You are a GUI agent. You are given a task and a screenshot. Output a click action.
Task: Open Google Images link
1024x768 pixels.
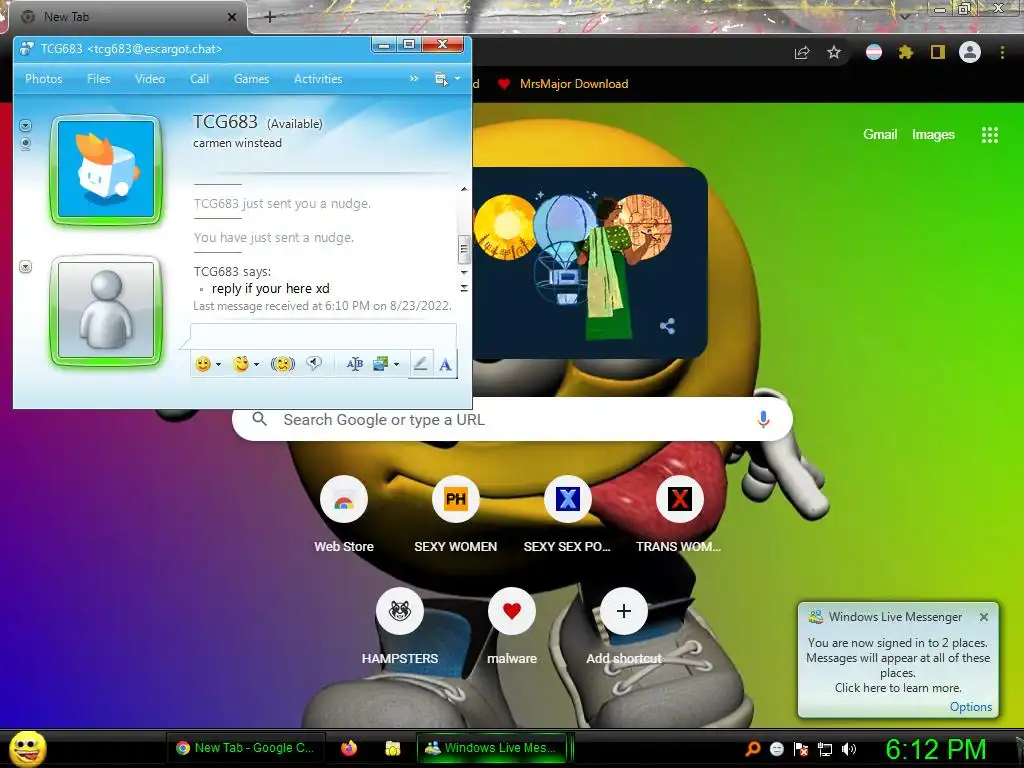tap(933, 135)
